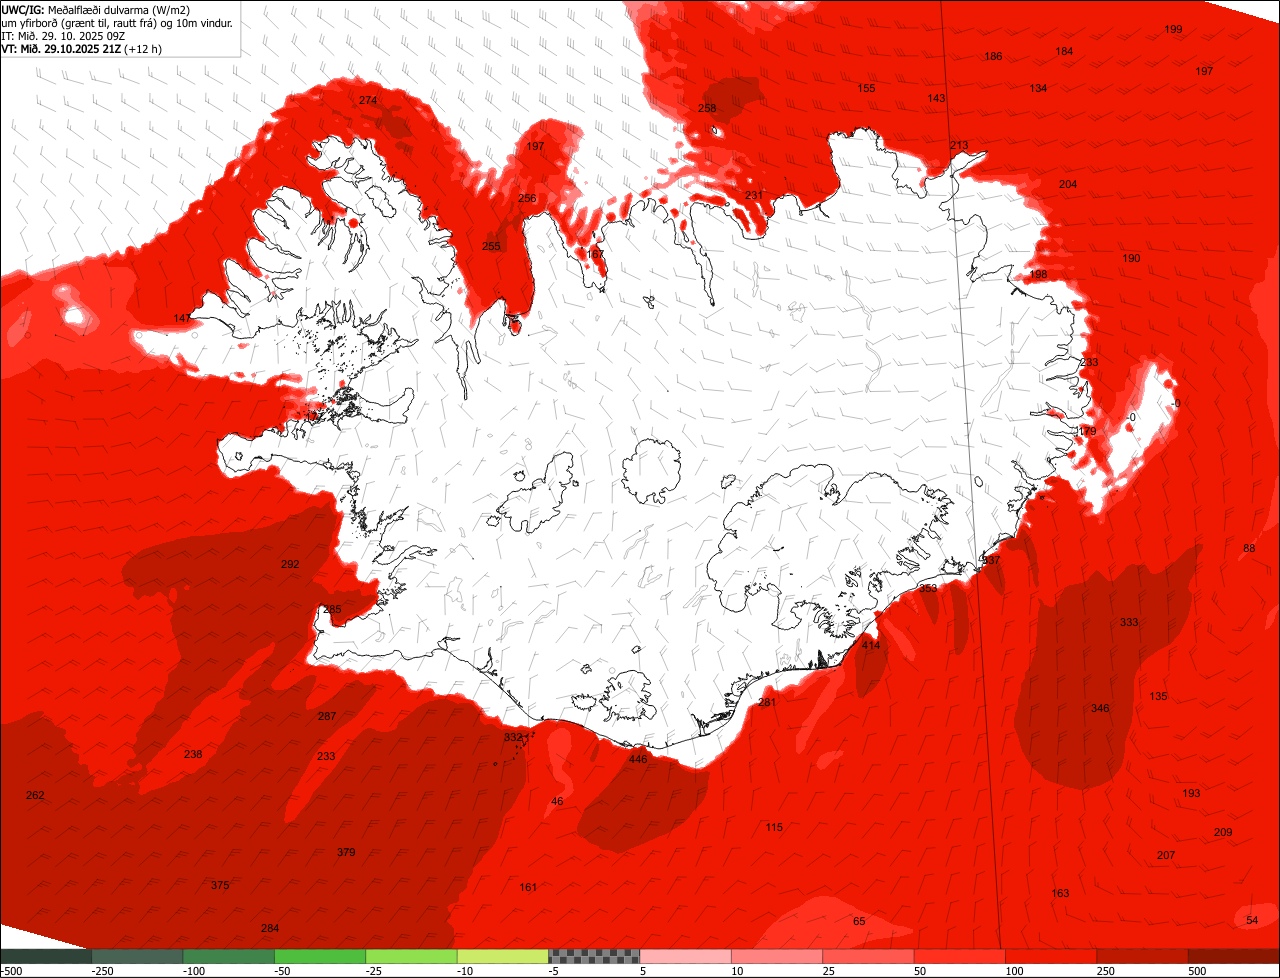The image size is (1280, 978).
Task: Select the map value 204
Action: [1068, 184]
